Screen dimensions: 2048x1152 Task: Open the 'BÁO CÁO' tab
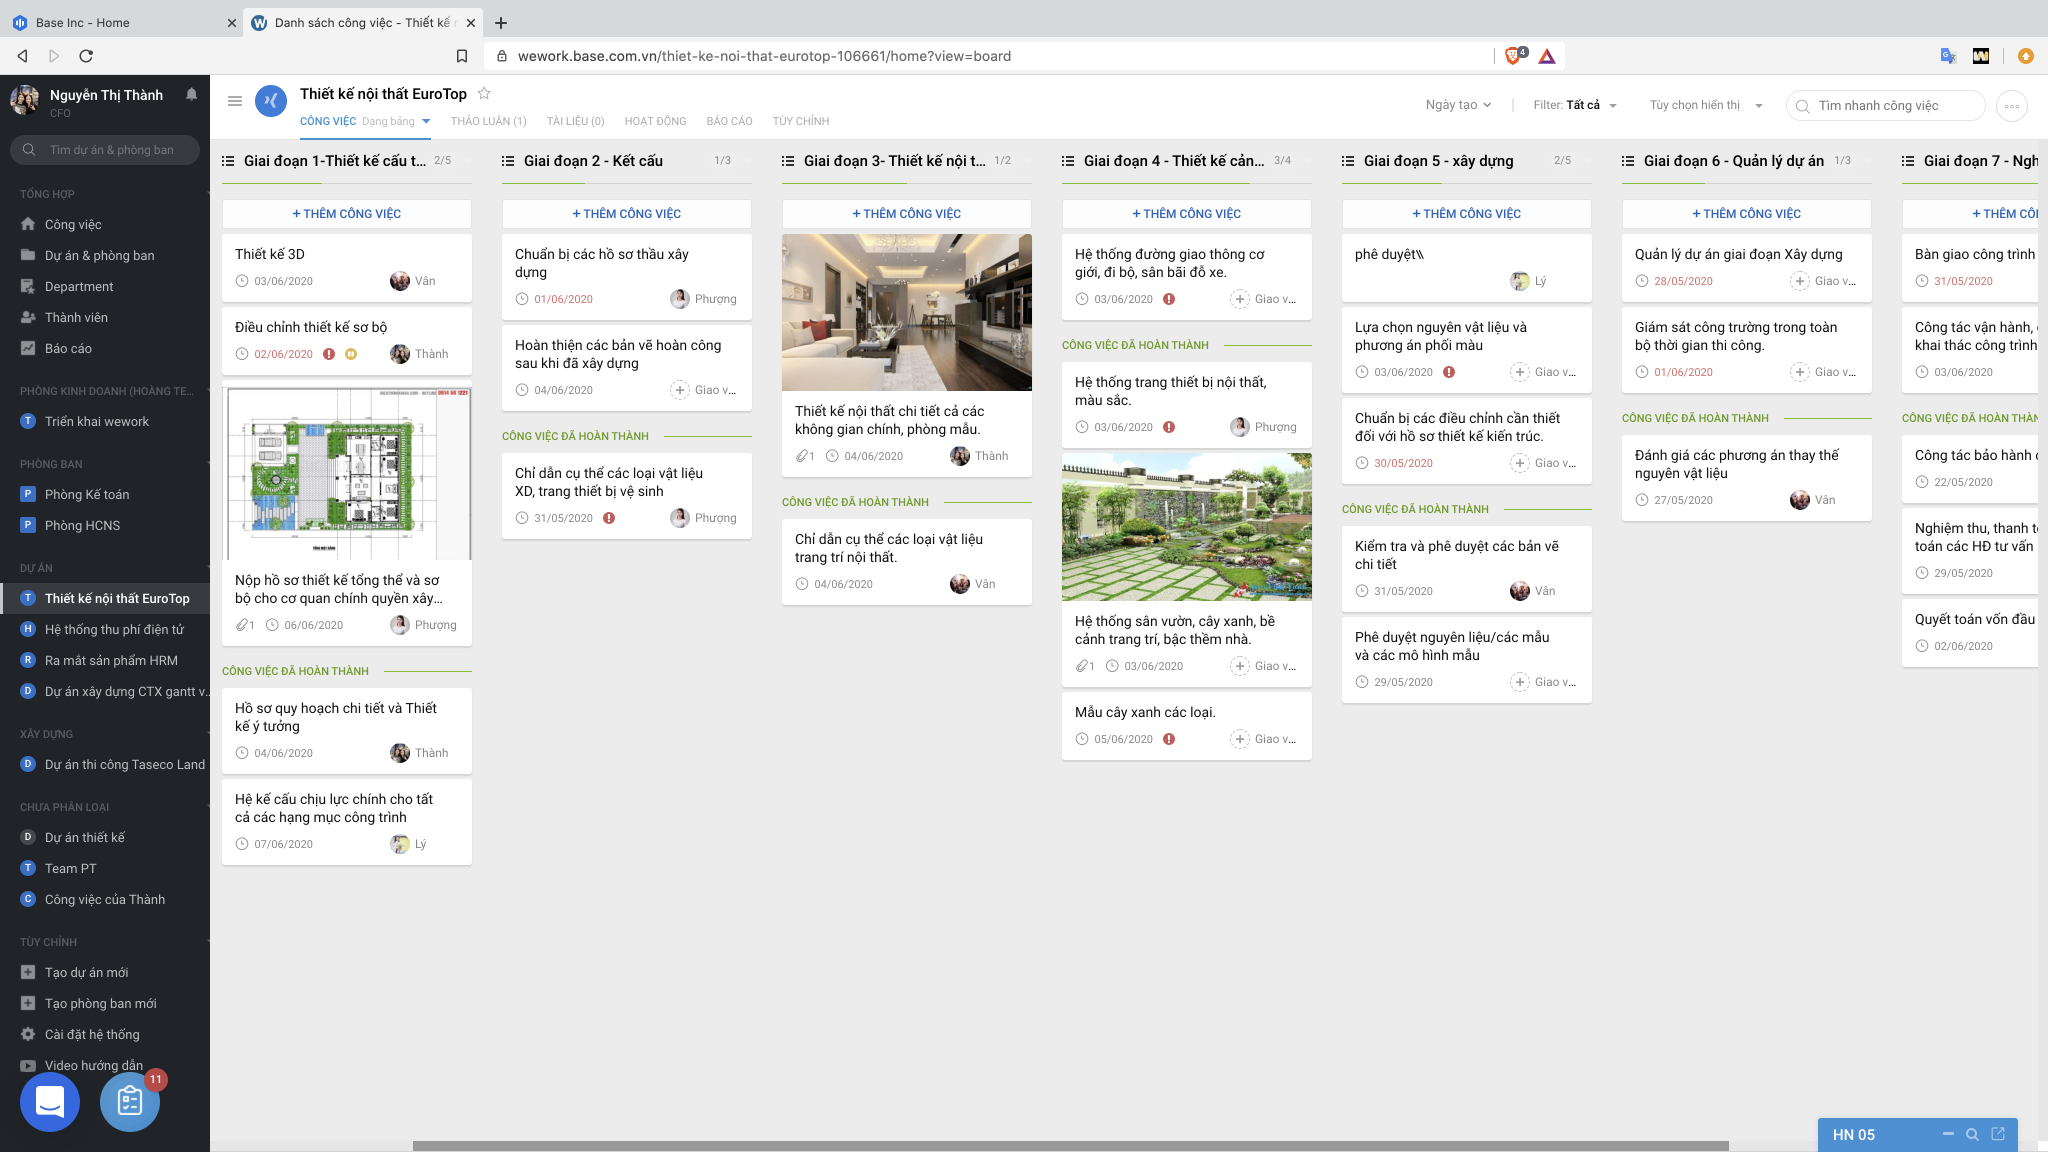[x=730, y=121]
